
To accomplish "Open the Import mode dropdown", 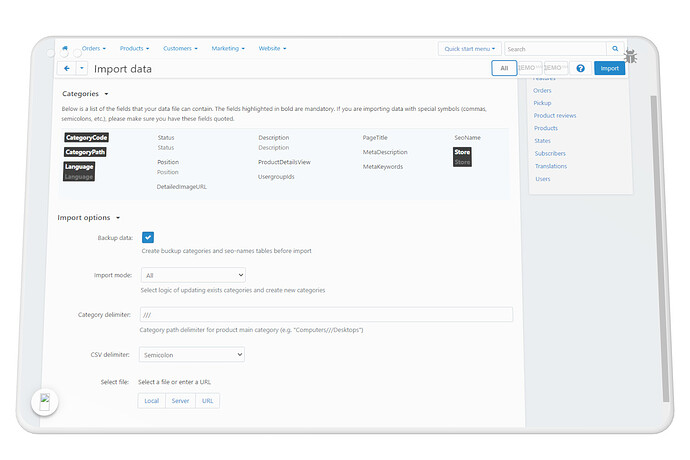I will point(193,275).
